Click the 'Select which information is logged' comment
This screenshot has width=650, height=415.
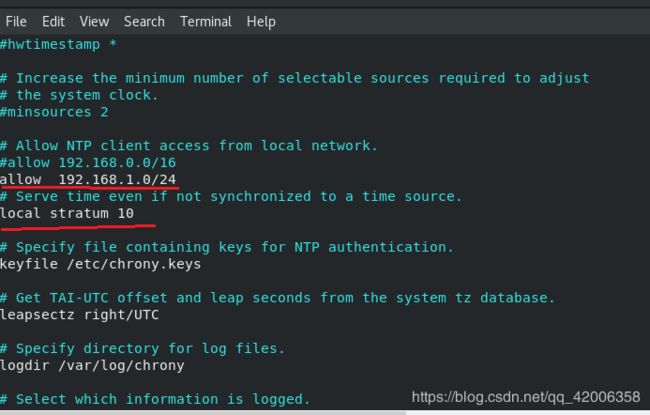pos(155,399)
